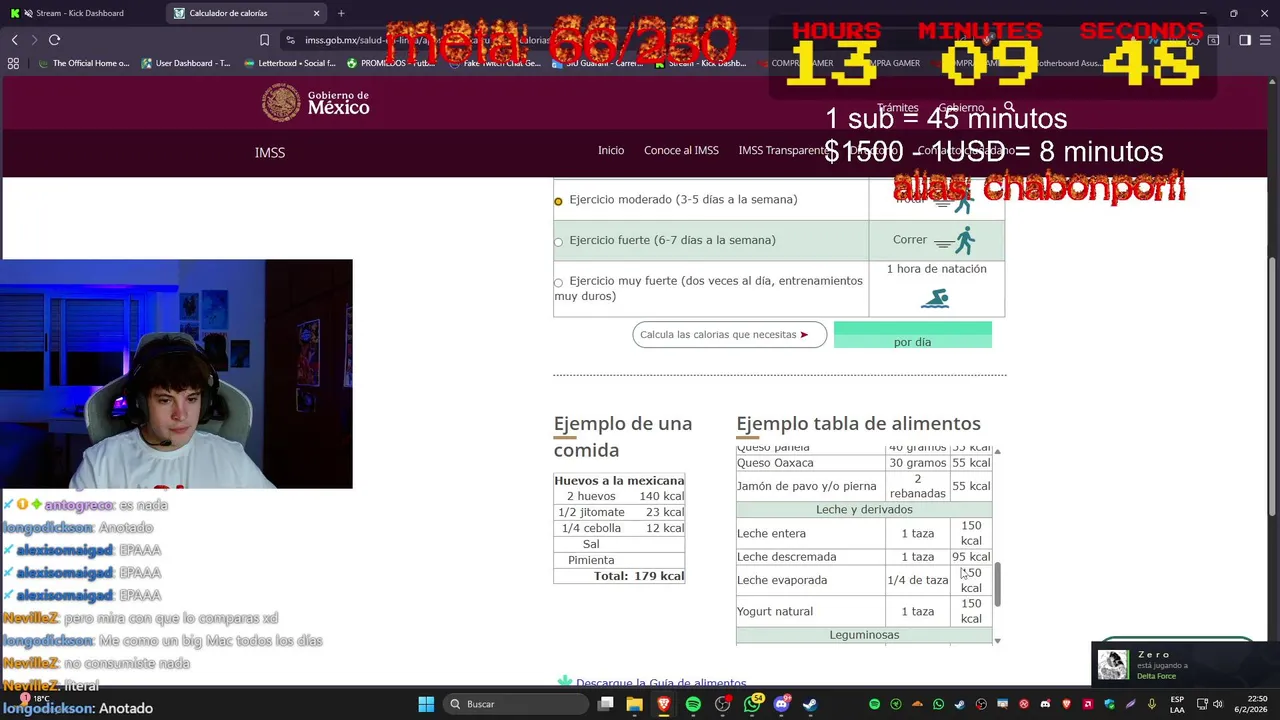Click 'Jamón de pavo y/o pierna' row
The width and height of the screenshot is (1280, 720).
864,486
